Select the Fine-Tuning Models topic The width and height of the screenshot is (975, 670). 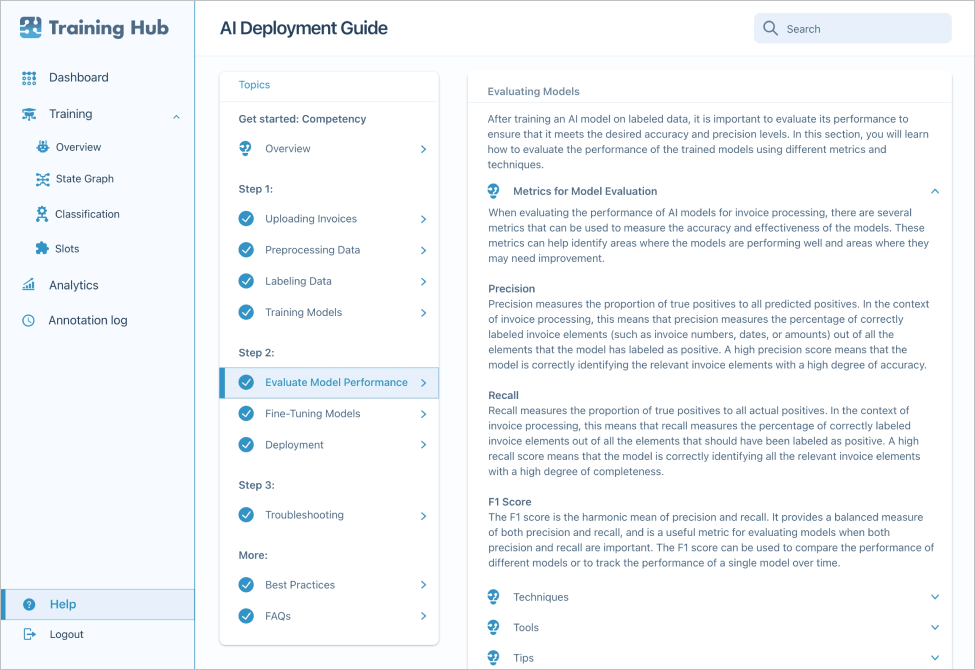coord(312,414)
